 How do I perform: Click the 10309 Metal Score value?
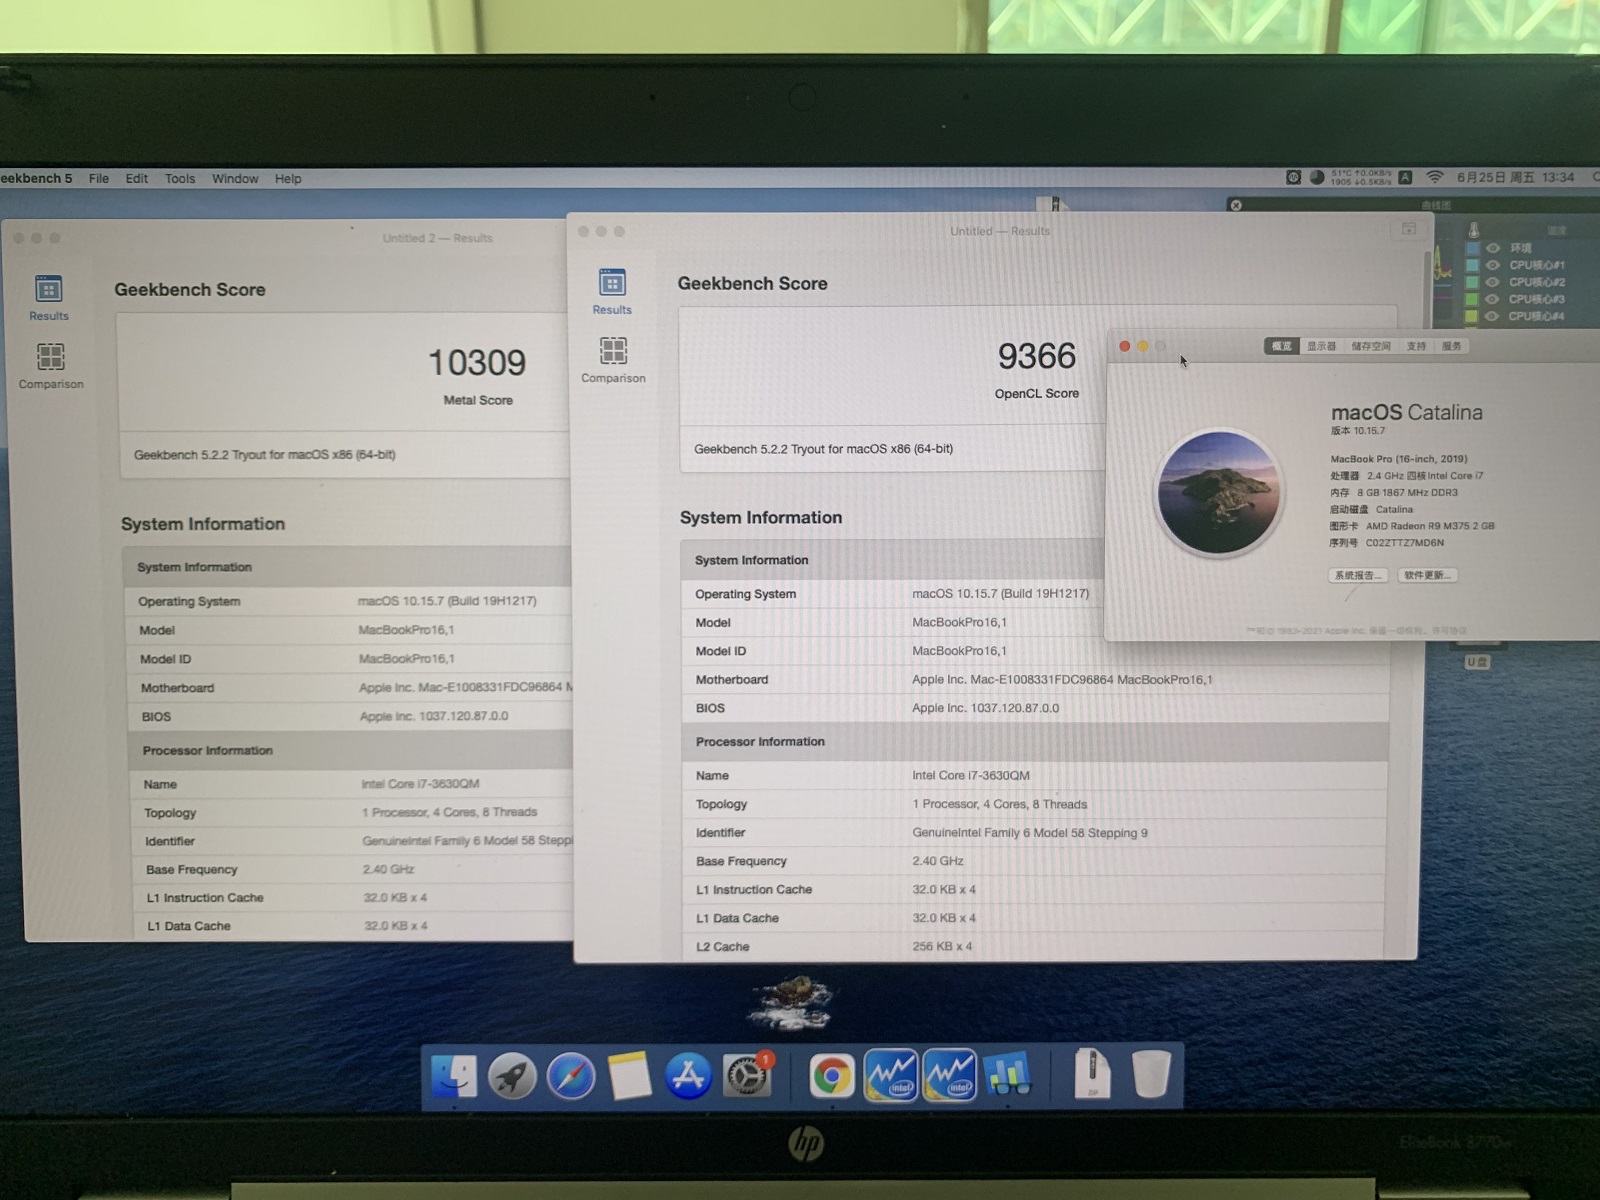tap(477, 362)
